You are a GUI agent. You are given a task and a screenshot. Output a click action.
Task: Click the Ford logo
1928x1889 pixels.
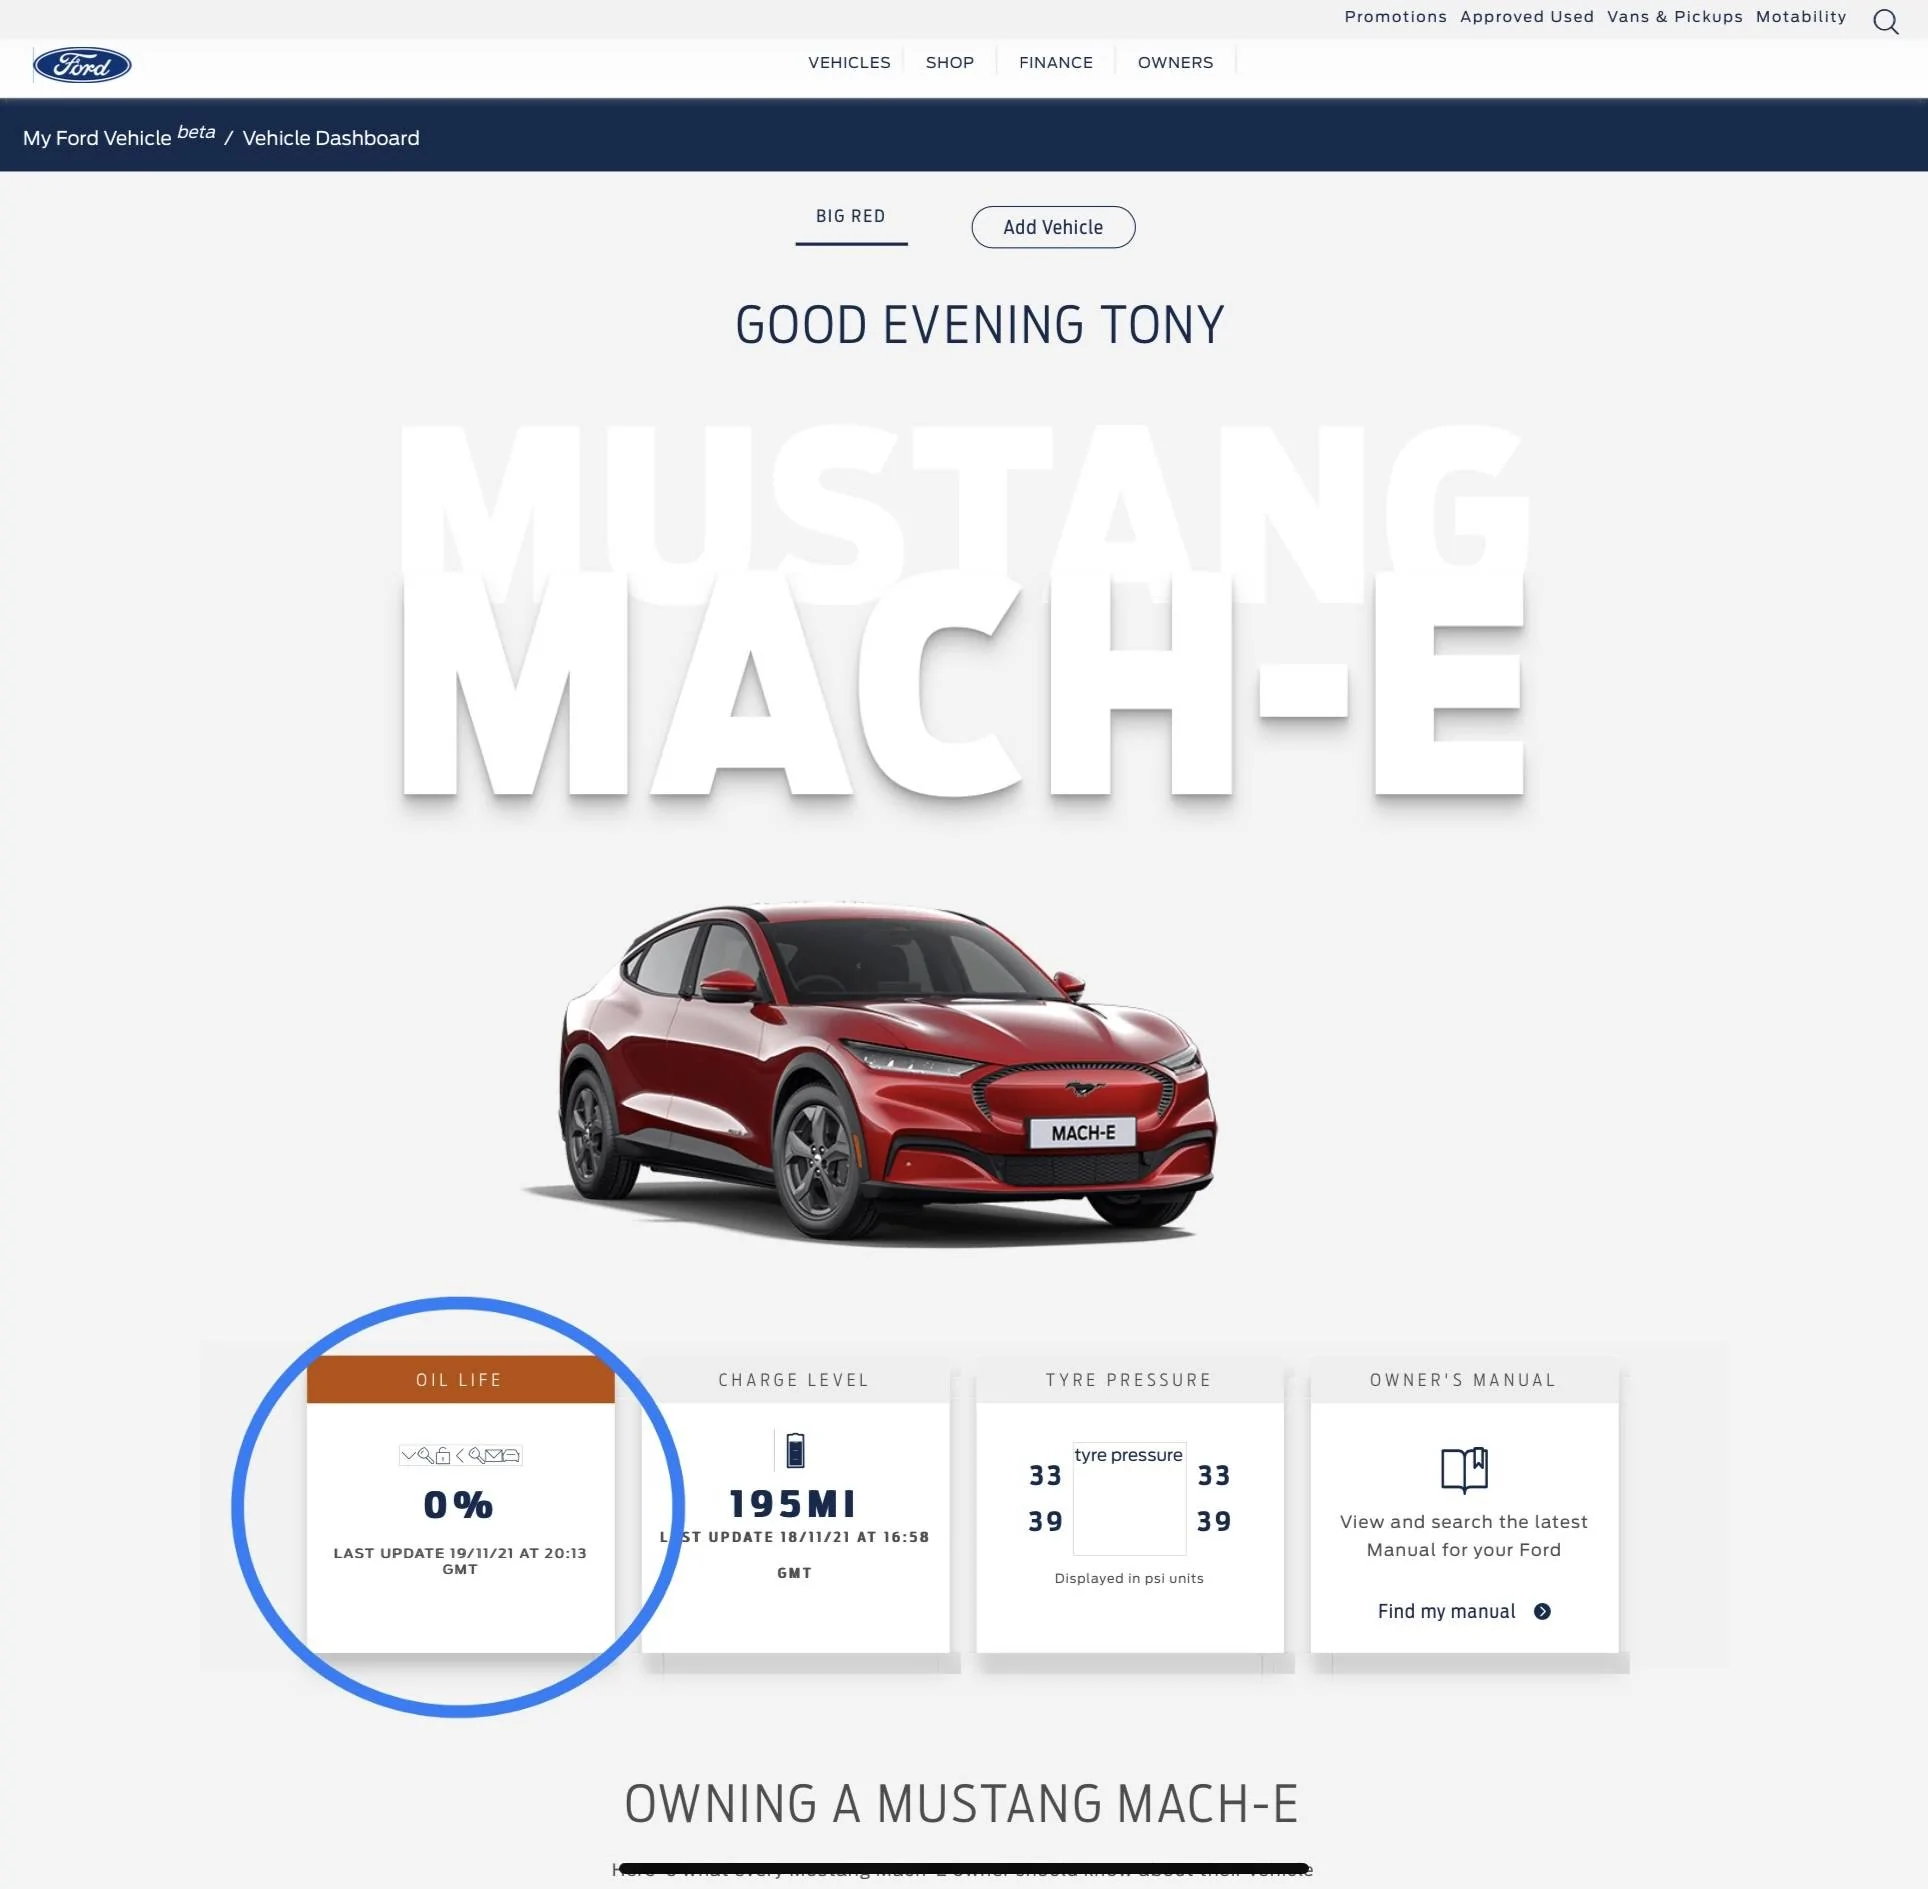pyautogui.click(x=82, y=65)
